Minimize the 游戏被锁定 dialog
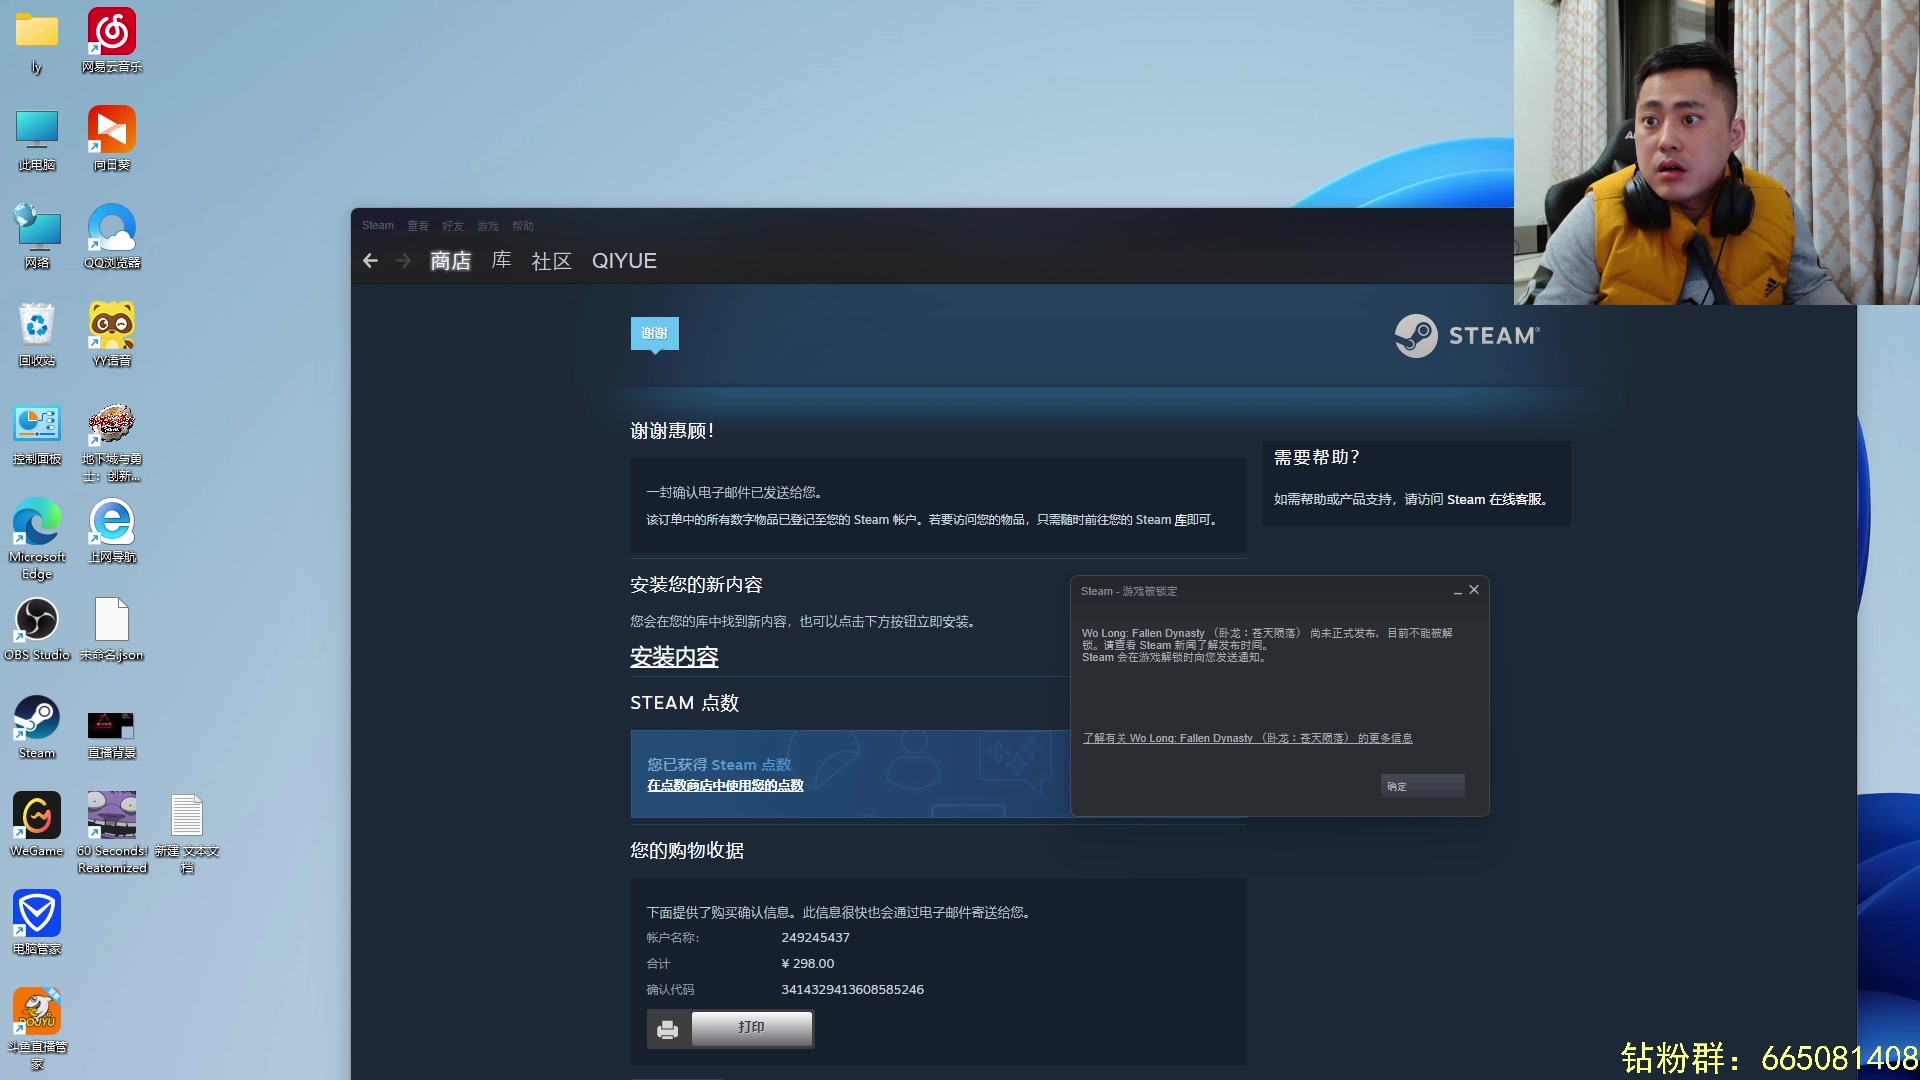The height and width of the screenshot is (1080, 1920). tap(1457, 591)
